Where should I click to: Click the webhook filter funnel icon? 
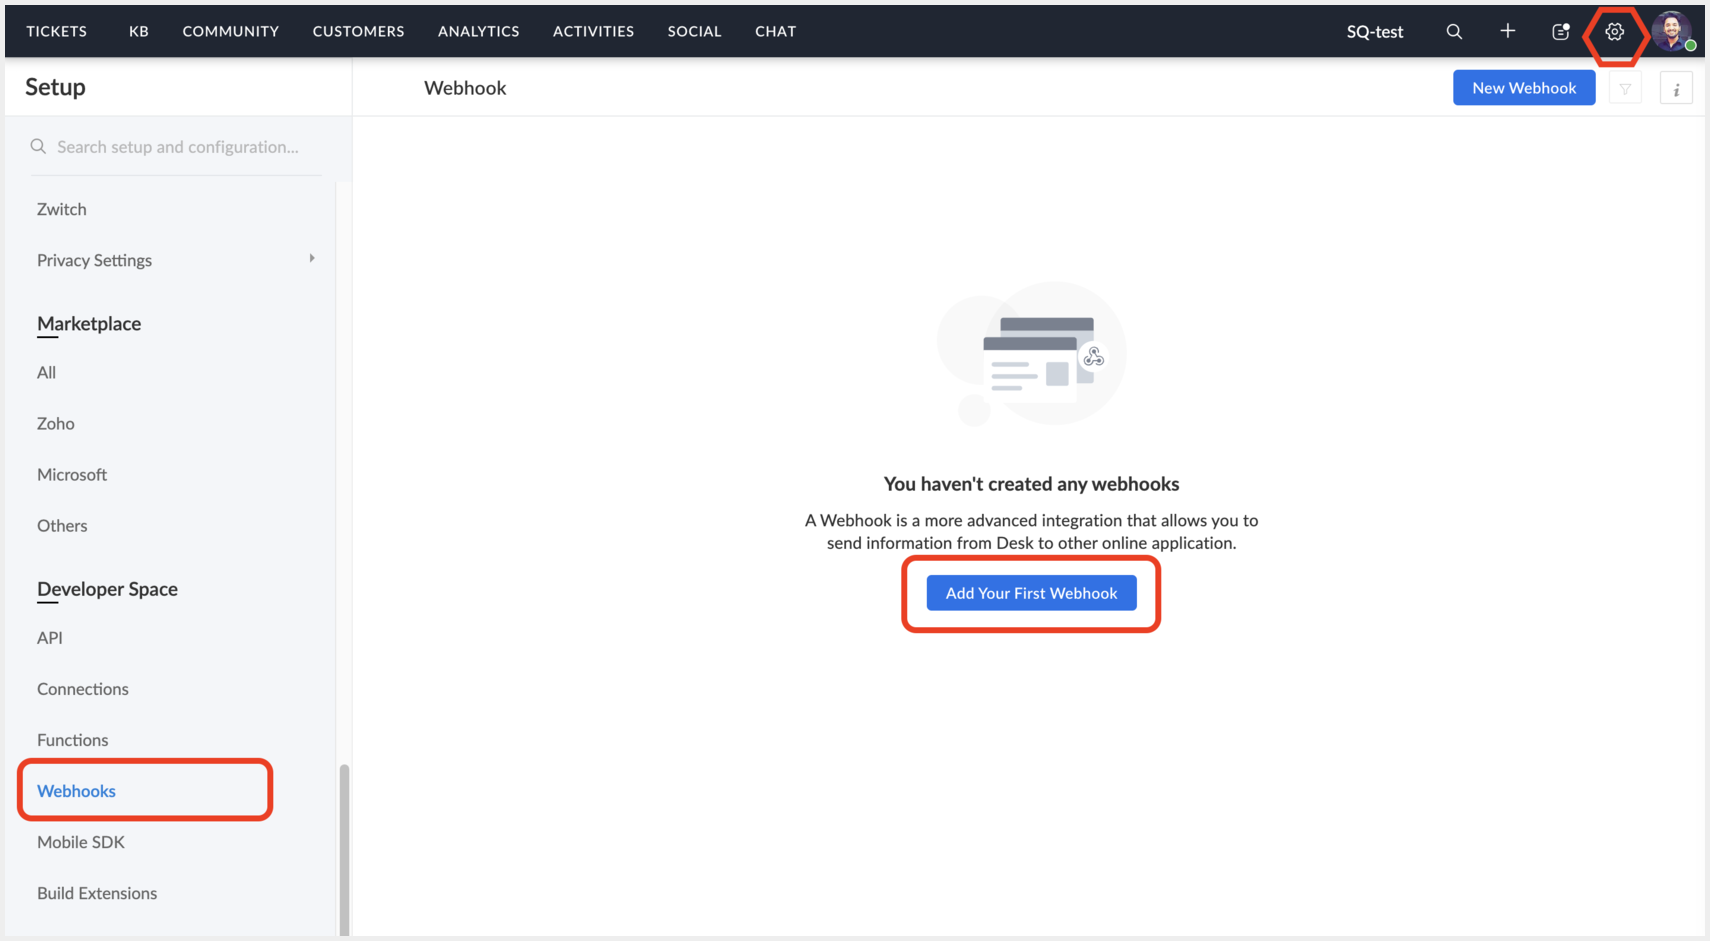coord(1625,89)
